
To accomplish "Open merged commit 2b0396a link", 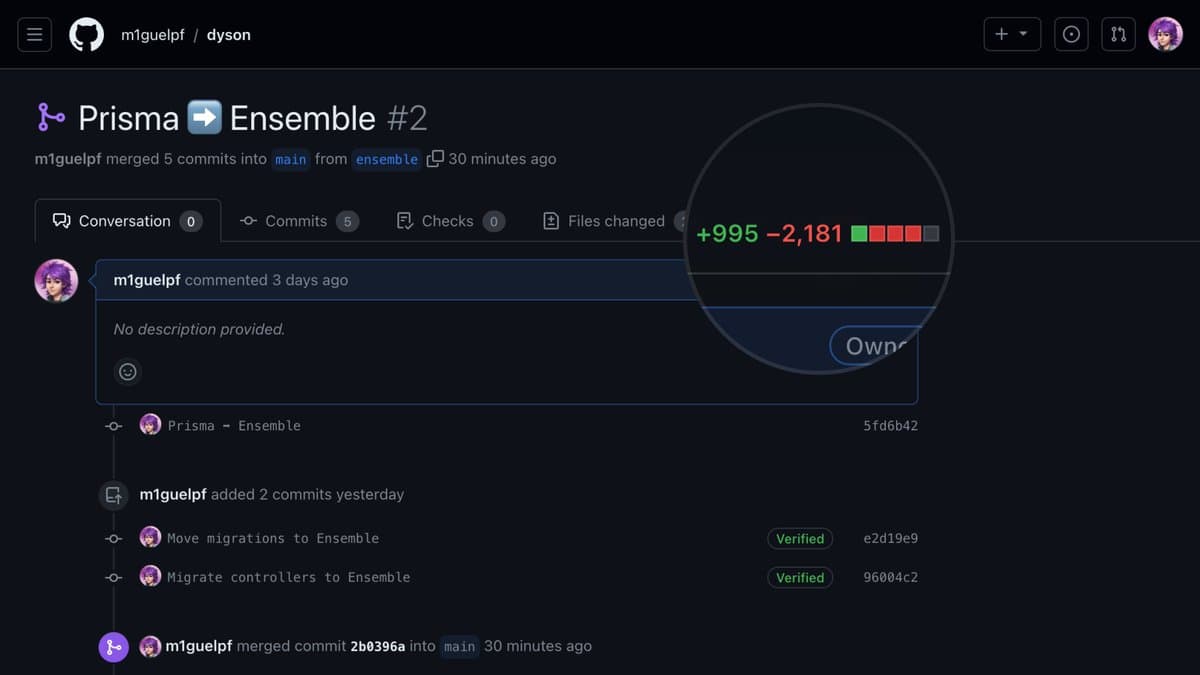I will coord(377,647).
